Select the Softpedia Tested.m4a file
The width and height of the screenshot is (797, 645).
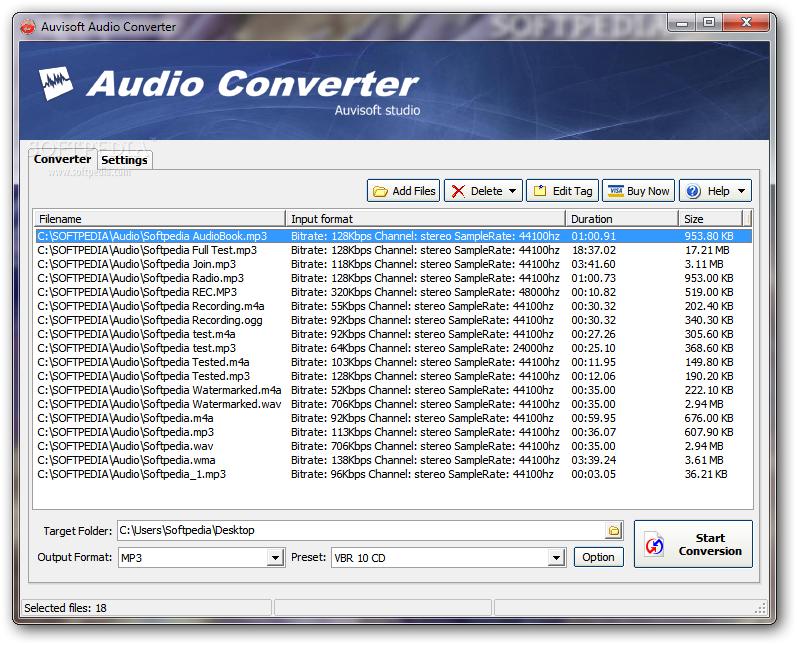point(143,362)
